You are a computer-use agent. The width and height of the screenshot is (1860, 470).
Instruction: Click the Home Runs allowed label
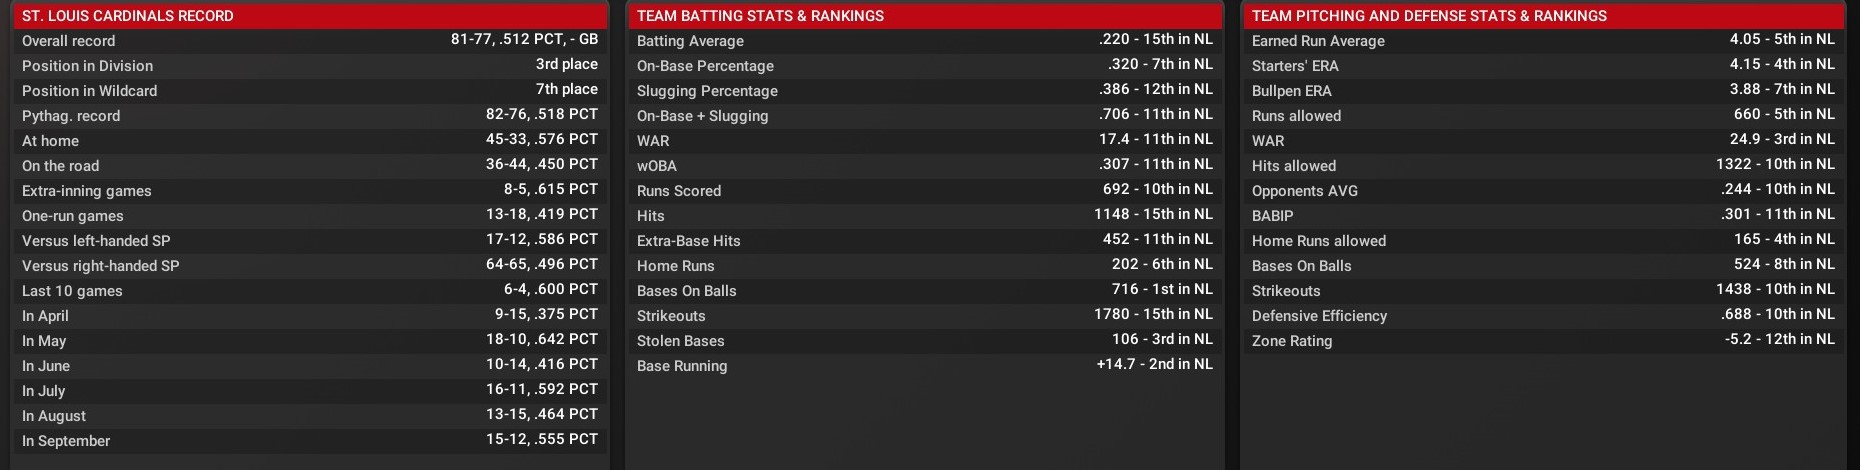point(1319,241)
